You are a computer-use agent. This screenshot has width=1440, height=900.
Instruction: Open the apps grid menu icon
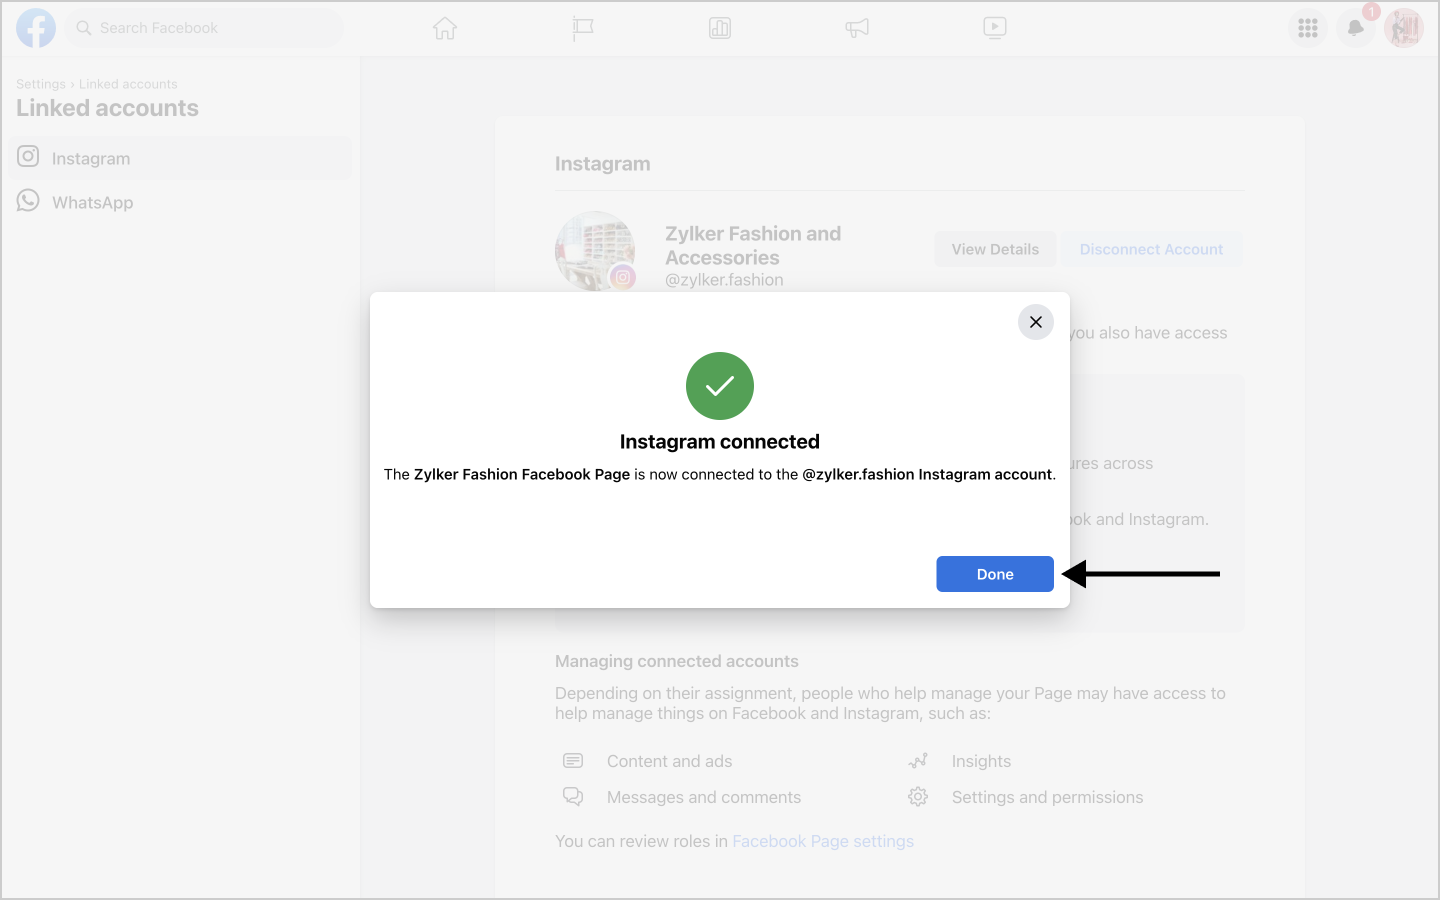point(1308,28)
